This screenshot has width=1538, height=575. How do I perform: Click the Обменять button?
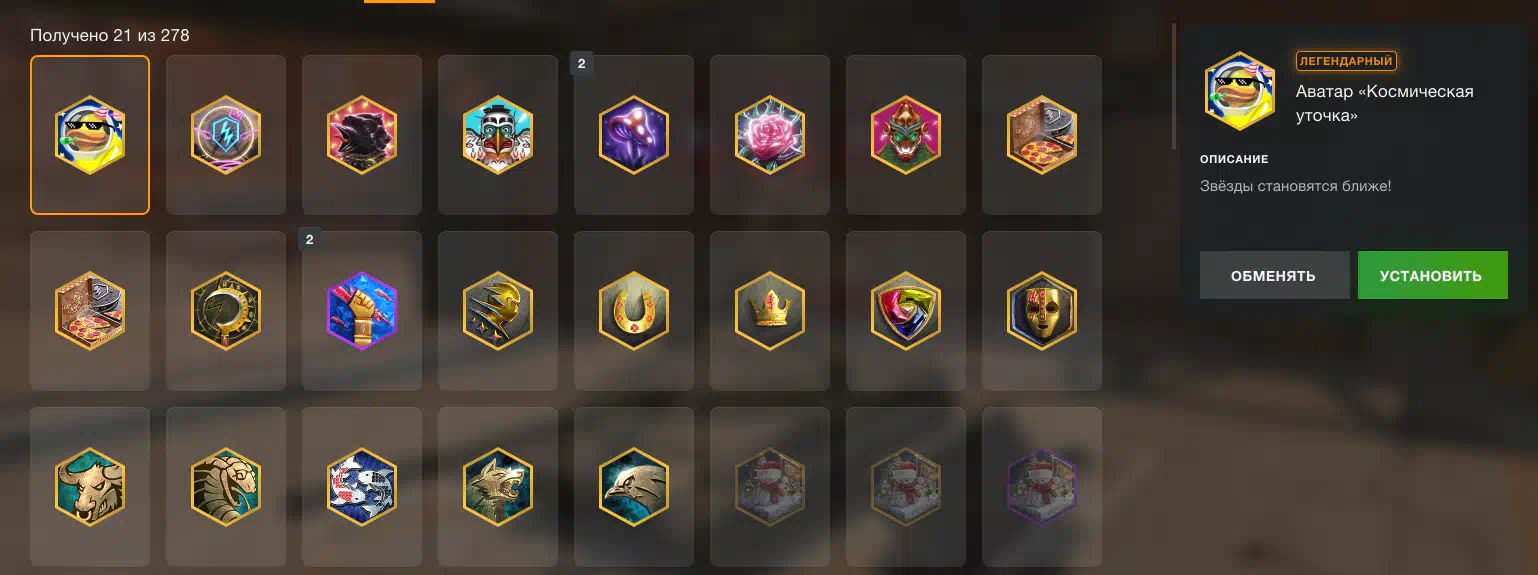[1274, 275]
